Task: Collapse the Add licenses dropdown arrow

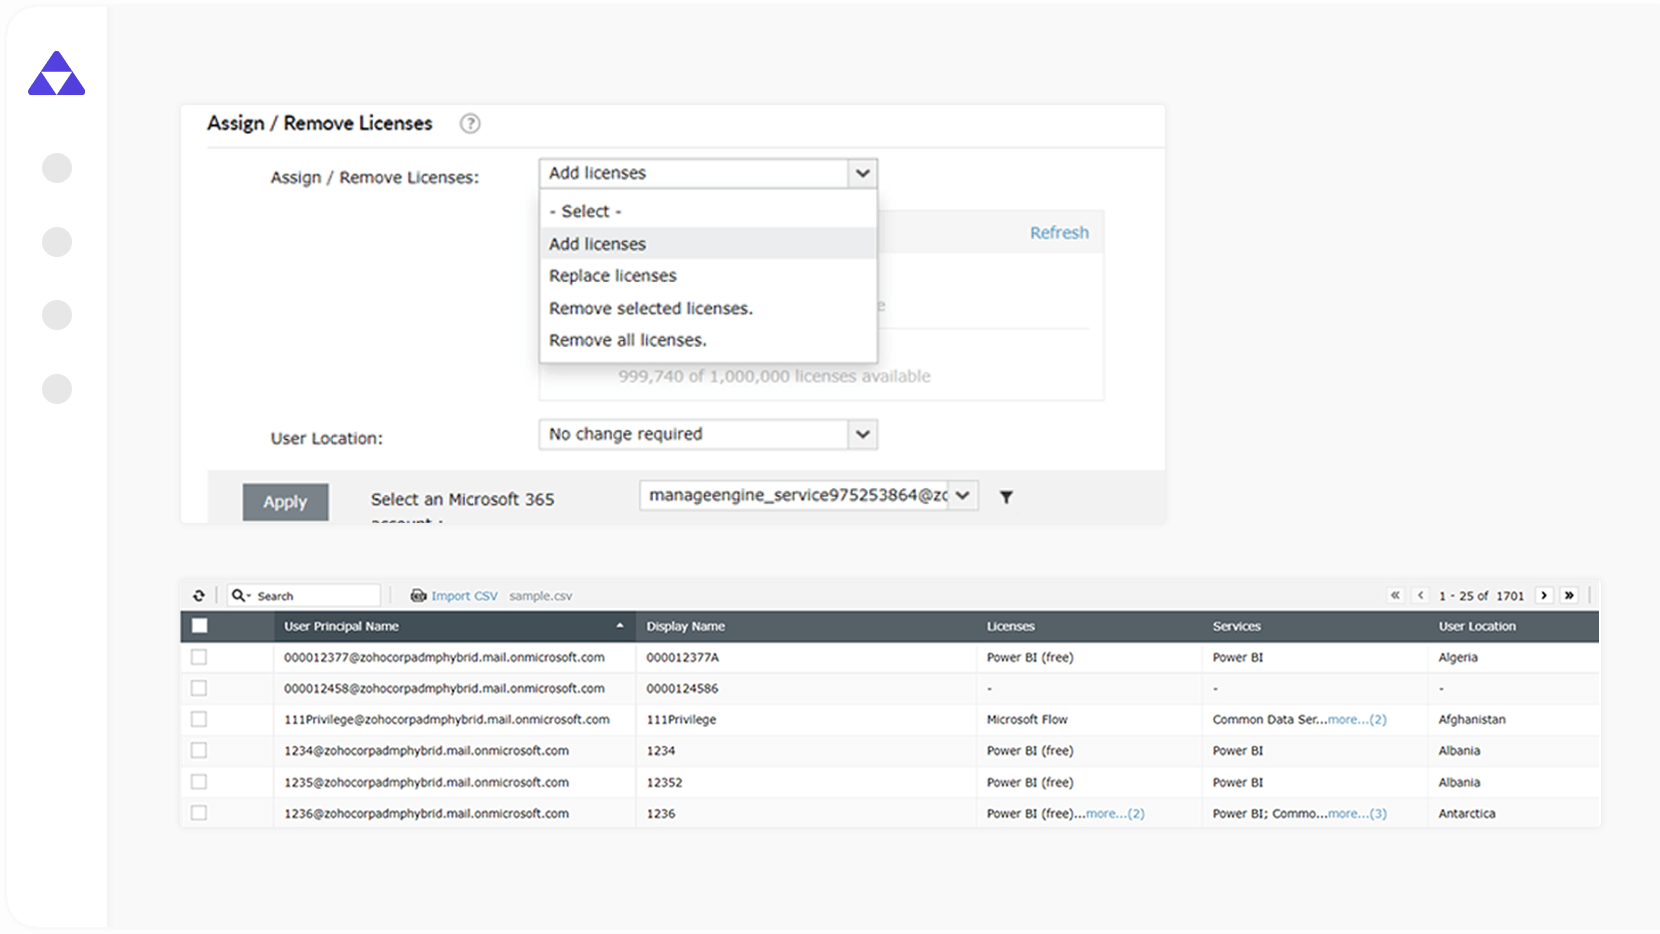Action: 862,173
